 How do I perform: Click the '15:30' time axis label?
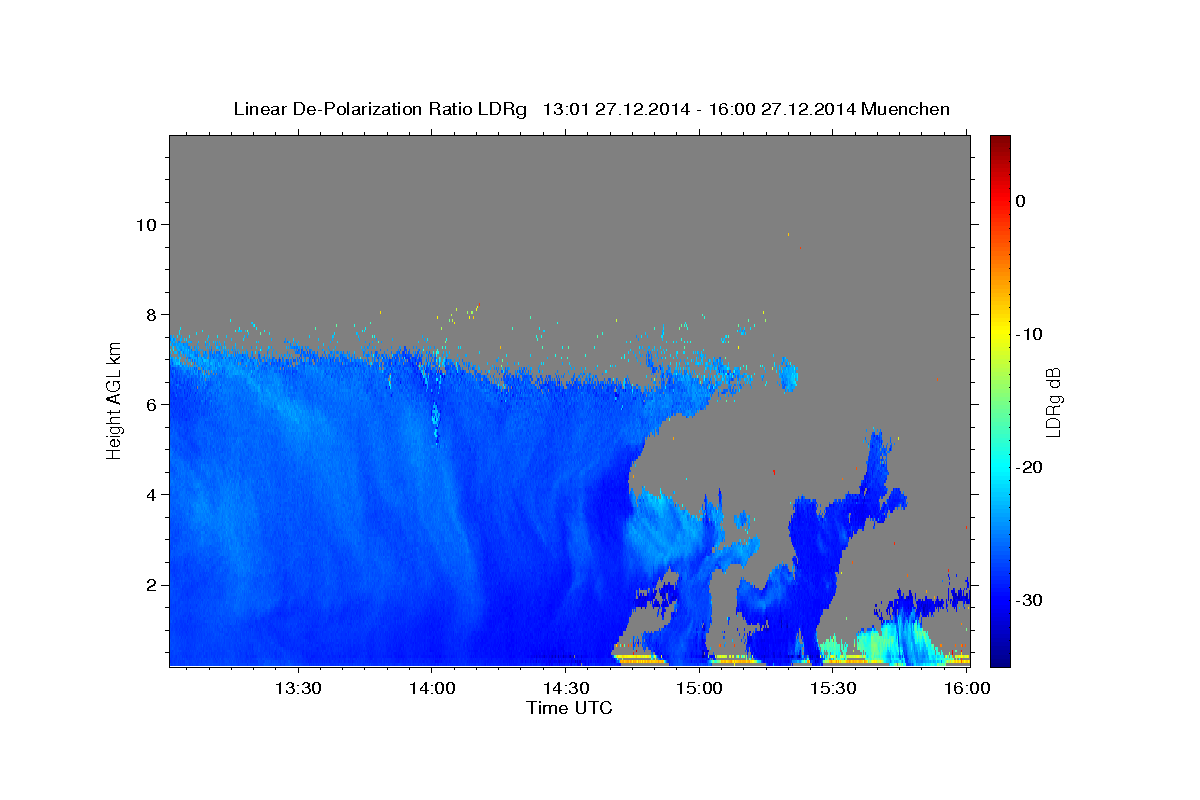click(832, 688)
